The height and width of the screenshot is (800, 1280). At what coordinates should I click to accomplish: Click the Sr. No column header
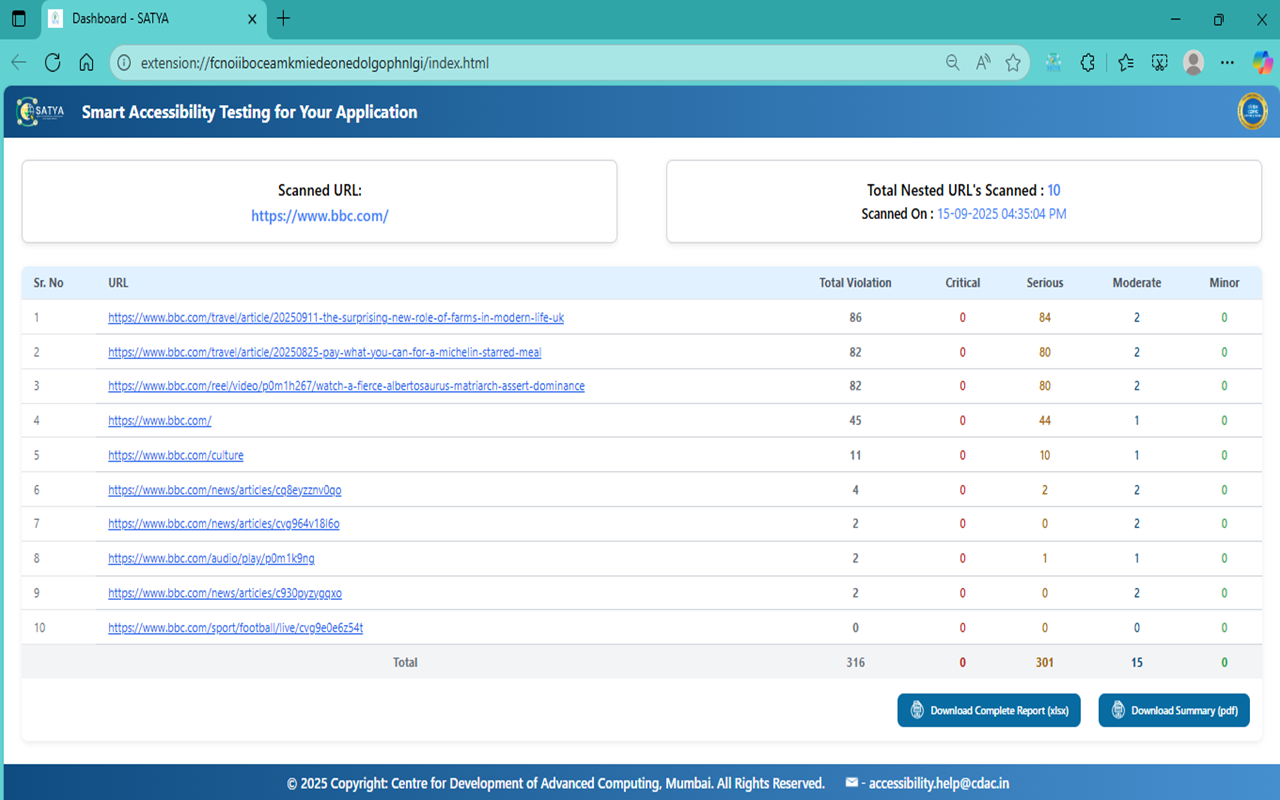point(49,283)
